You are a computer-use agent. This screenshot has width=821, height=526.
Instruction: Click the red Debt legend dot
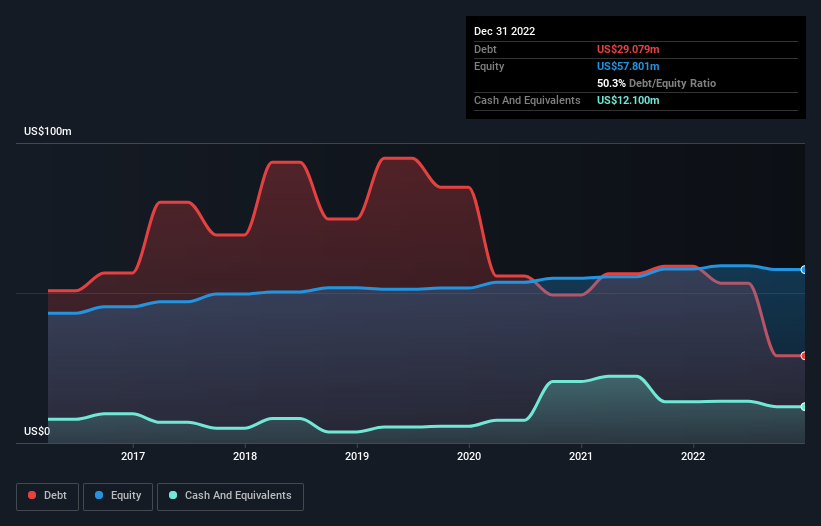click(32, 495)
